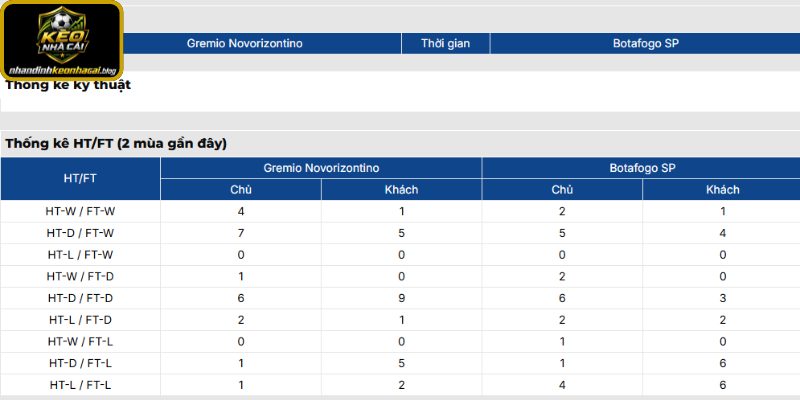
Task: Click the Thống kê HT/FT section title
Action: [116, 144]
